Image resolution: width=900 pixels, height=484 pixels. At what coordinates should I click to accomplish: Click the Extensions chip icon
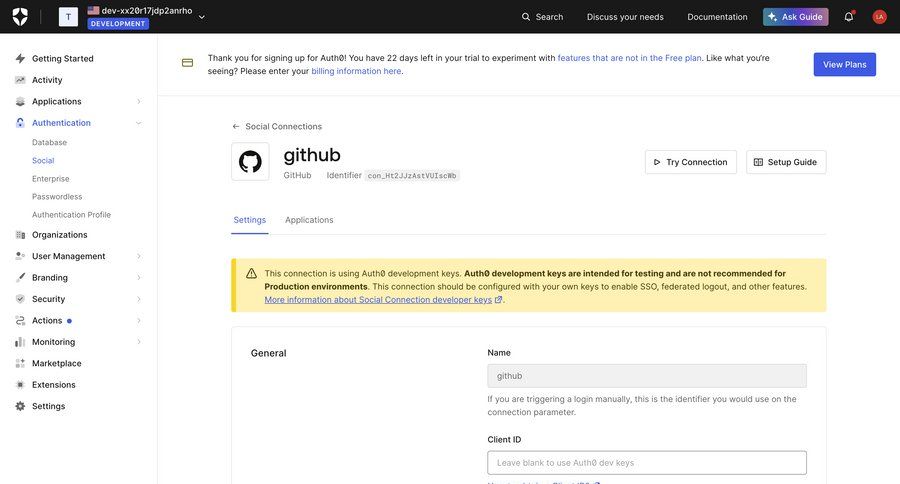(20, 385)
